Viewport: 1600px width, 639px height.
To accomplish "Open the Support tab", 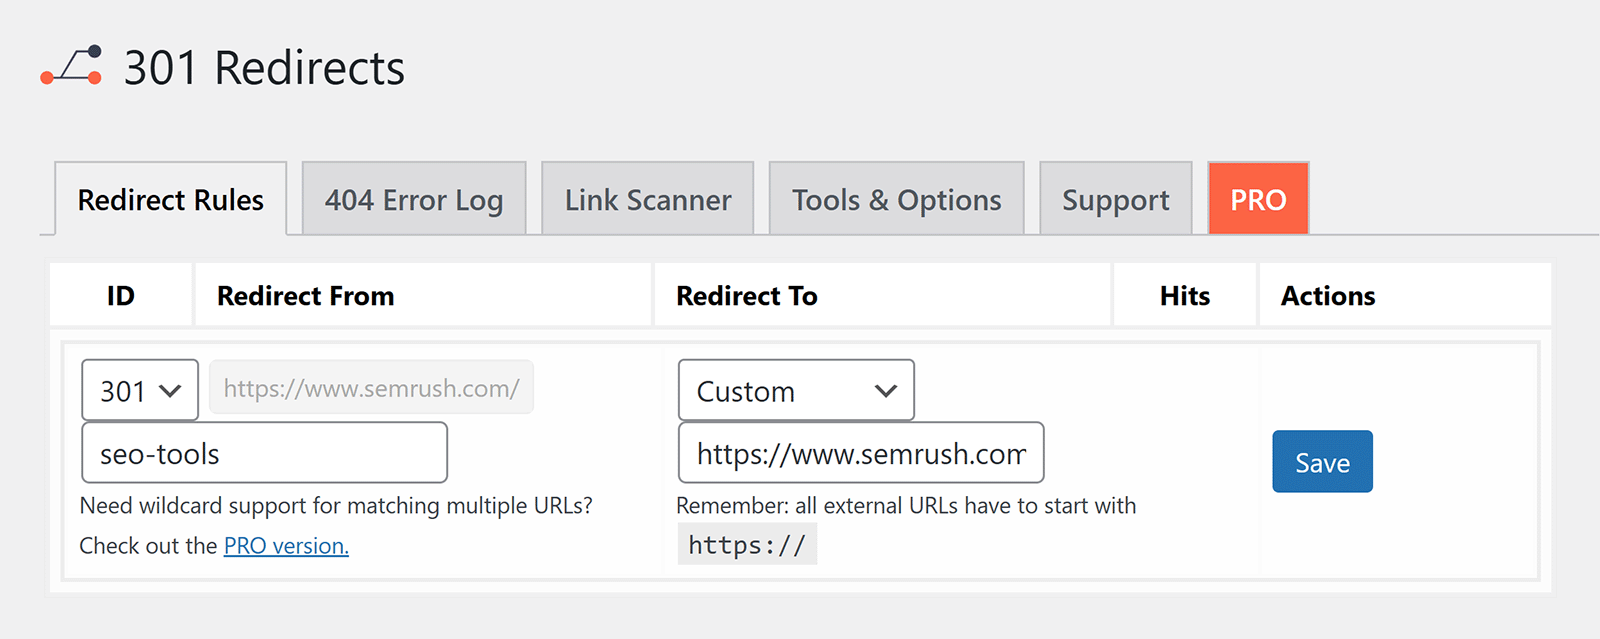I will [x=1115, y=199].
